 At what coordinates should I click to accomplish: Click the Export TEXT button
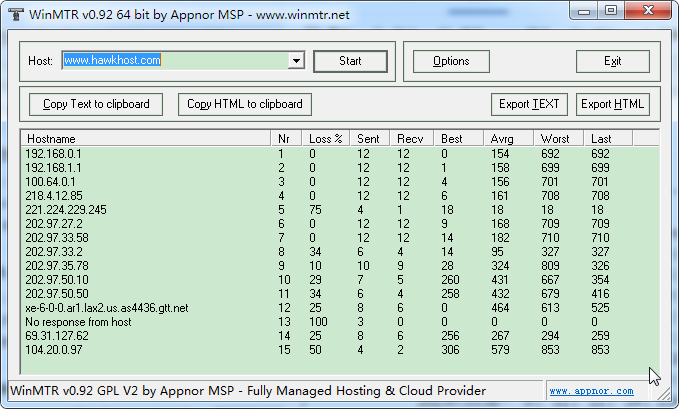tap(529, 104)
